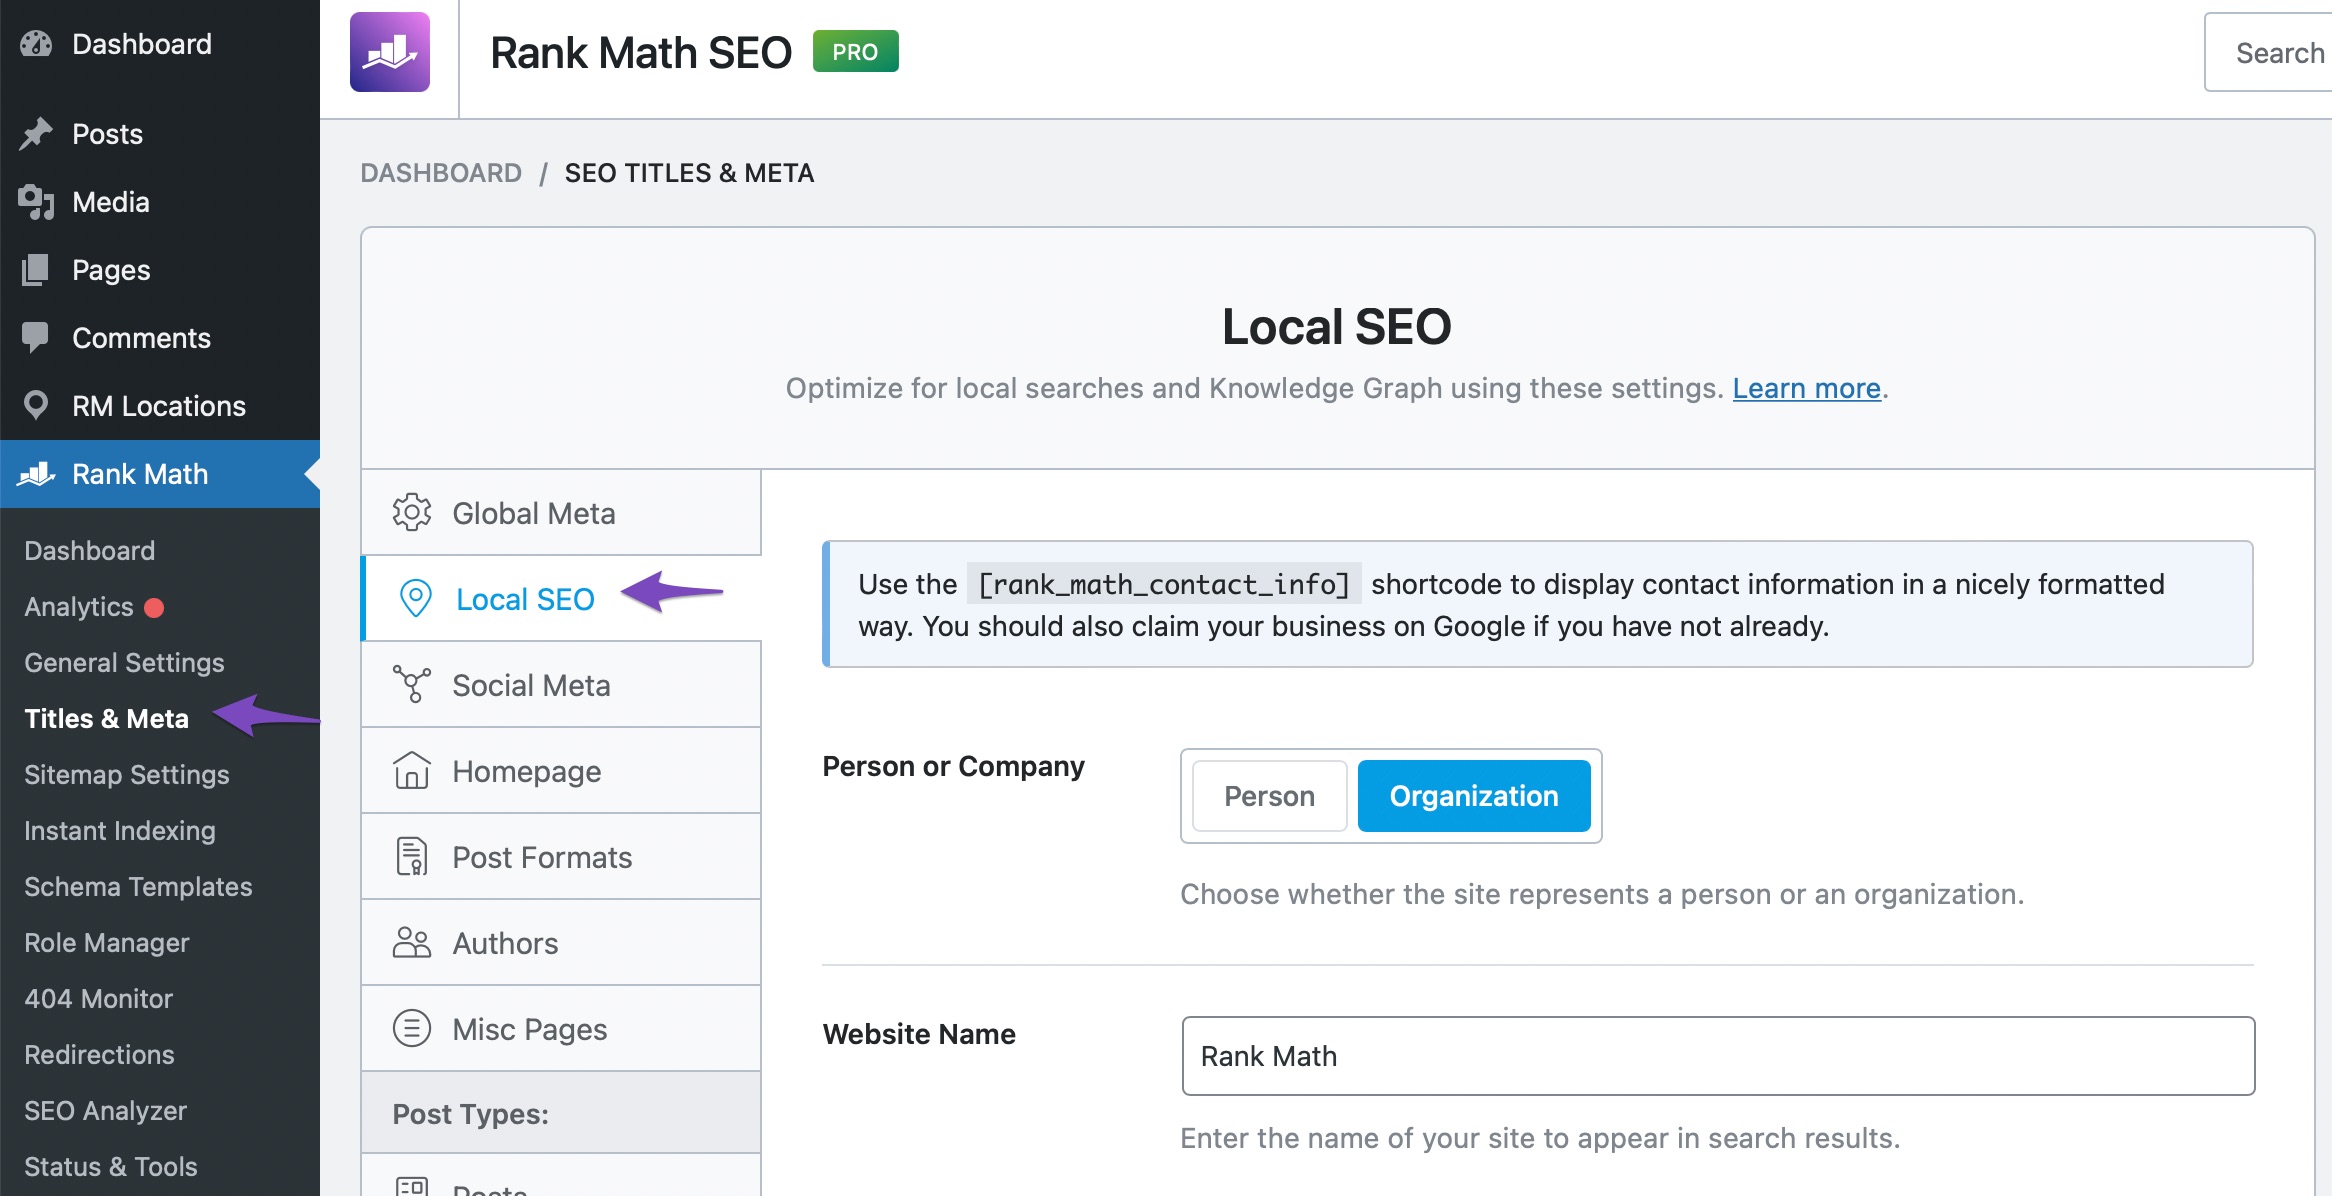Click the Misc Pages list icon
The width and height of the screenshot is (2332, 1196).
411,1028
